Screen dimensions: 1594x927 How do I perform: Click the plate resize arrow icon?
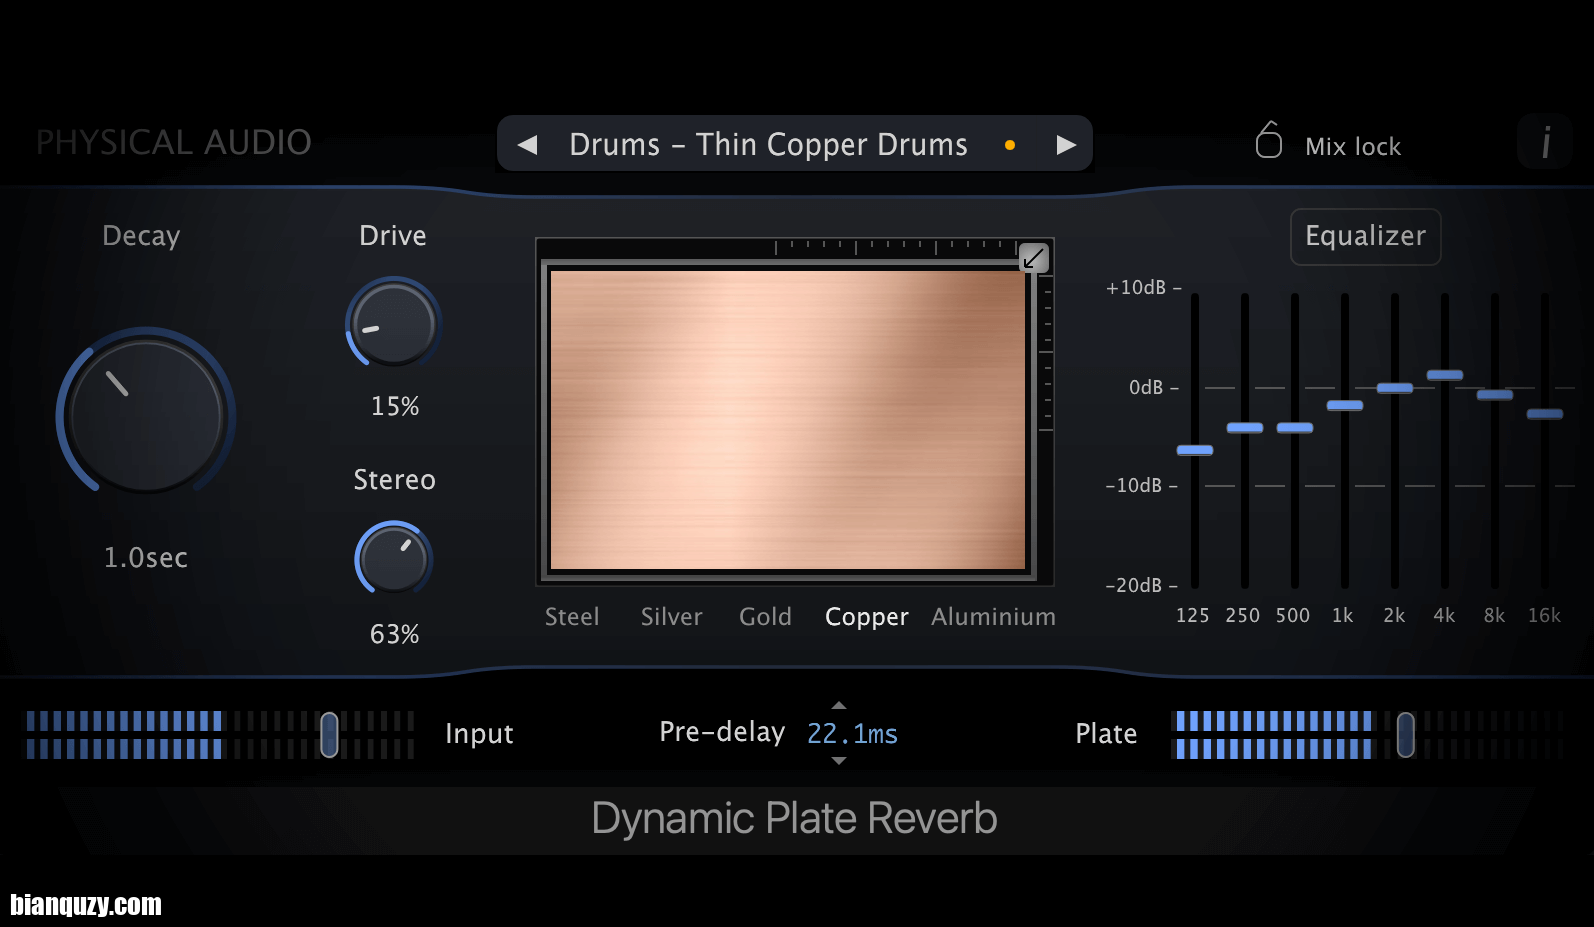click(x=1034, y=259)
